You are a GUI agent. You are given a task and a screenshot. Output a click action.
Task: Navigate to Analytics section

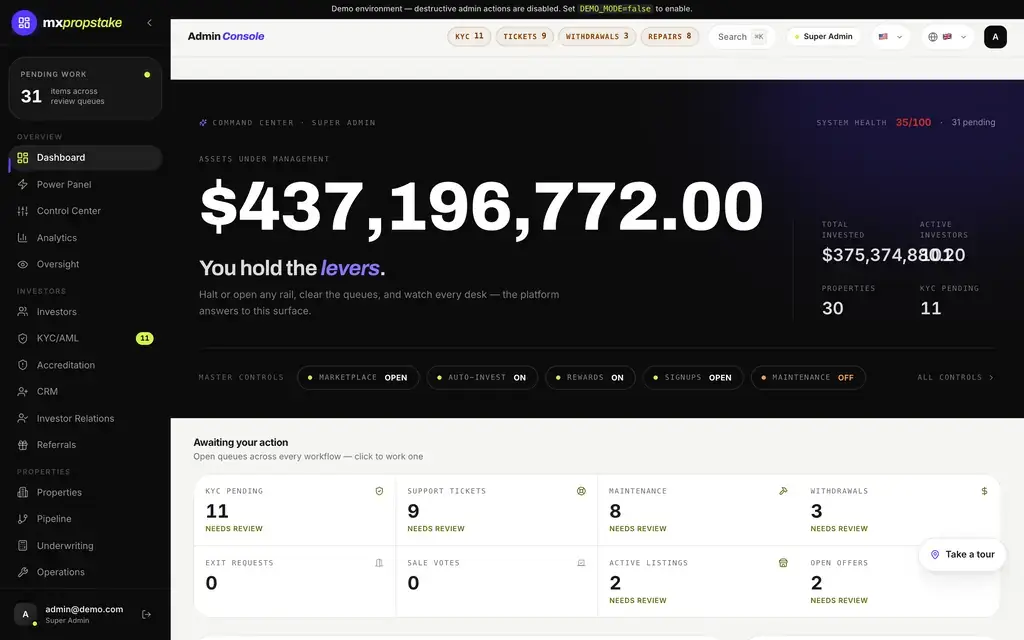pyautogui.click(x=85, y=238)
